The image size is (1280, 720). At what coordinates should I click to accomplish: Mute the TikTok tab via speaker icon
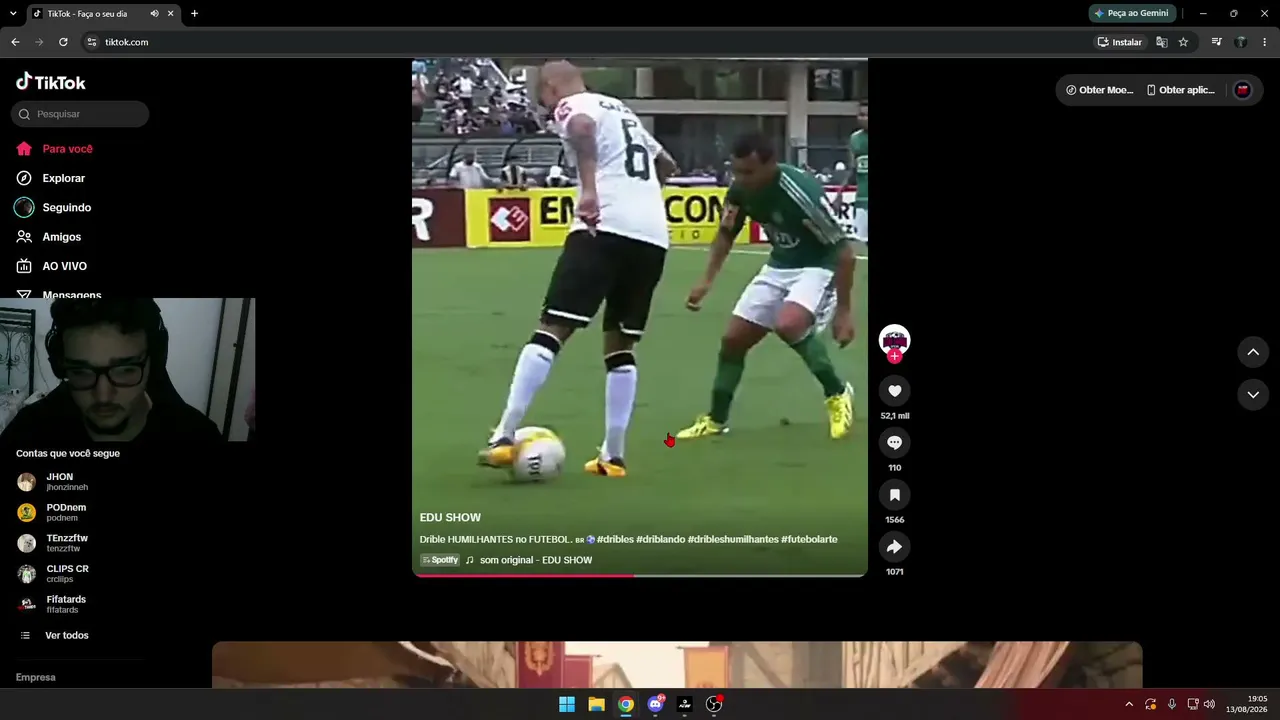(154, 13)
